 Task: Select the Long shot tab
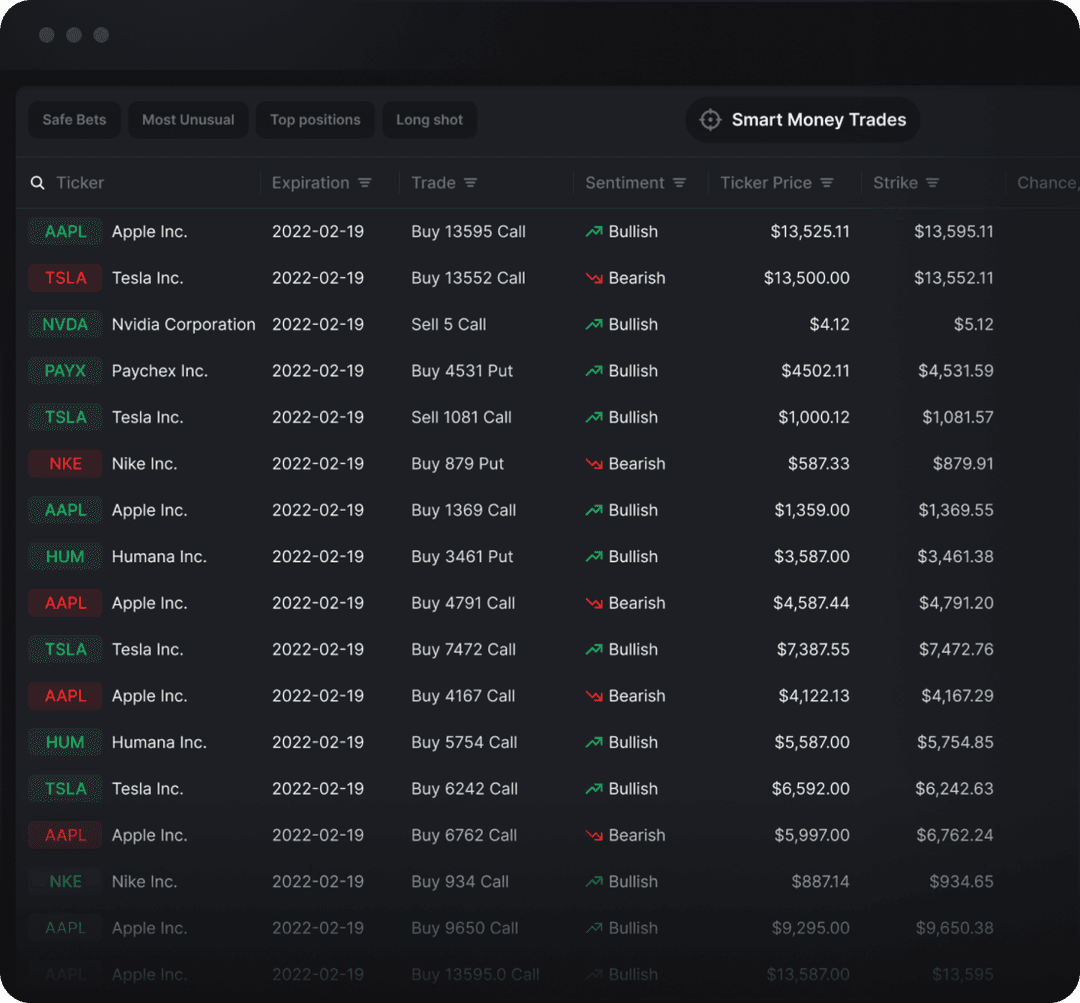pyautogui.click(x=429, y=120)
